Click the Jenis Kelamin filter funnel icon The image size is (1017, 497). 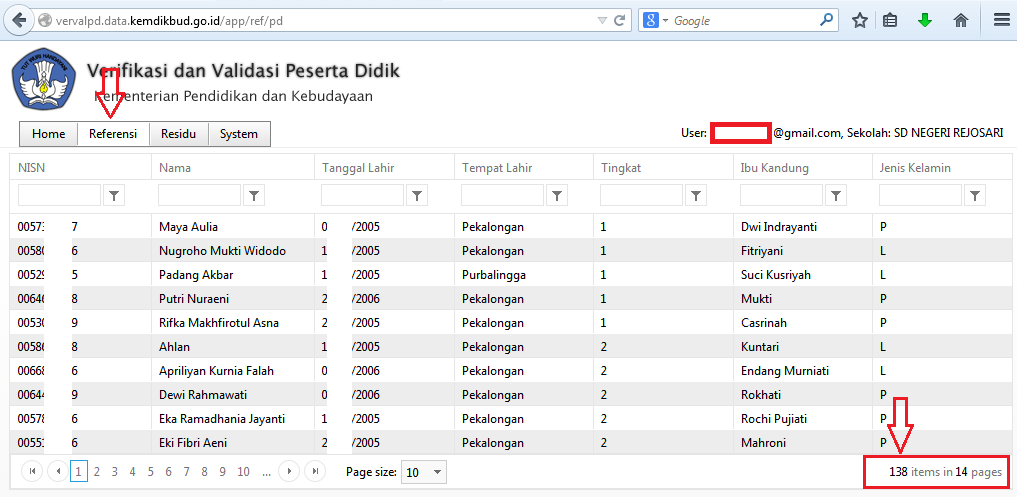coord(975,195)
